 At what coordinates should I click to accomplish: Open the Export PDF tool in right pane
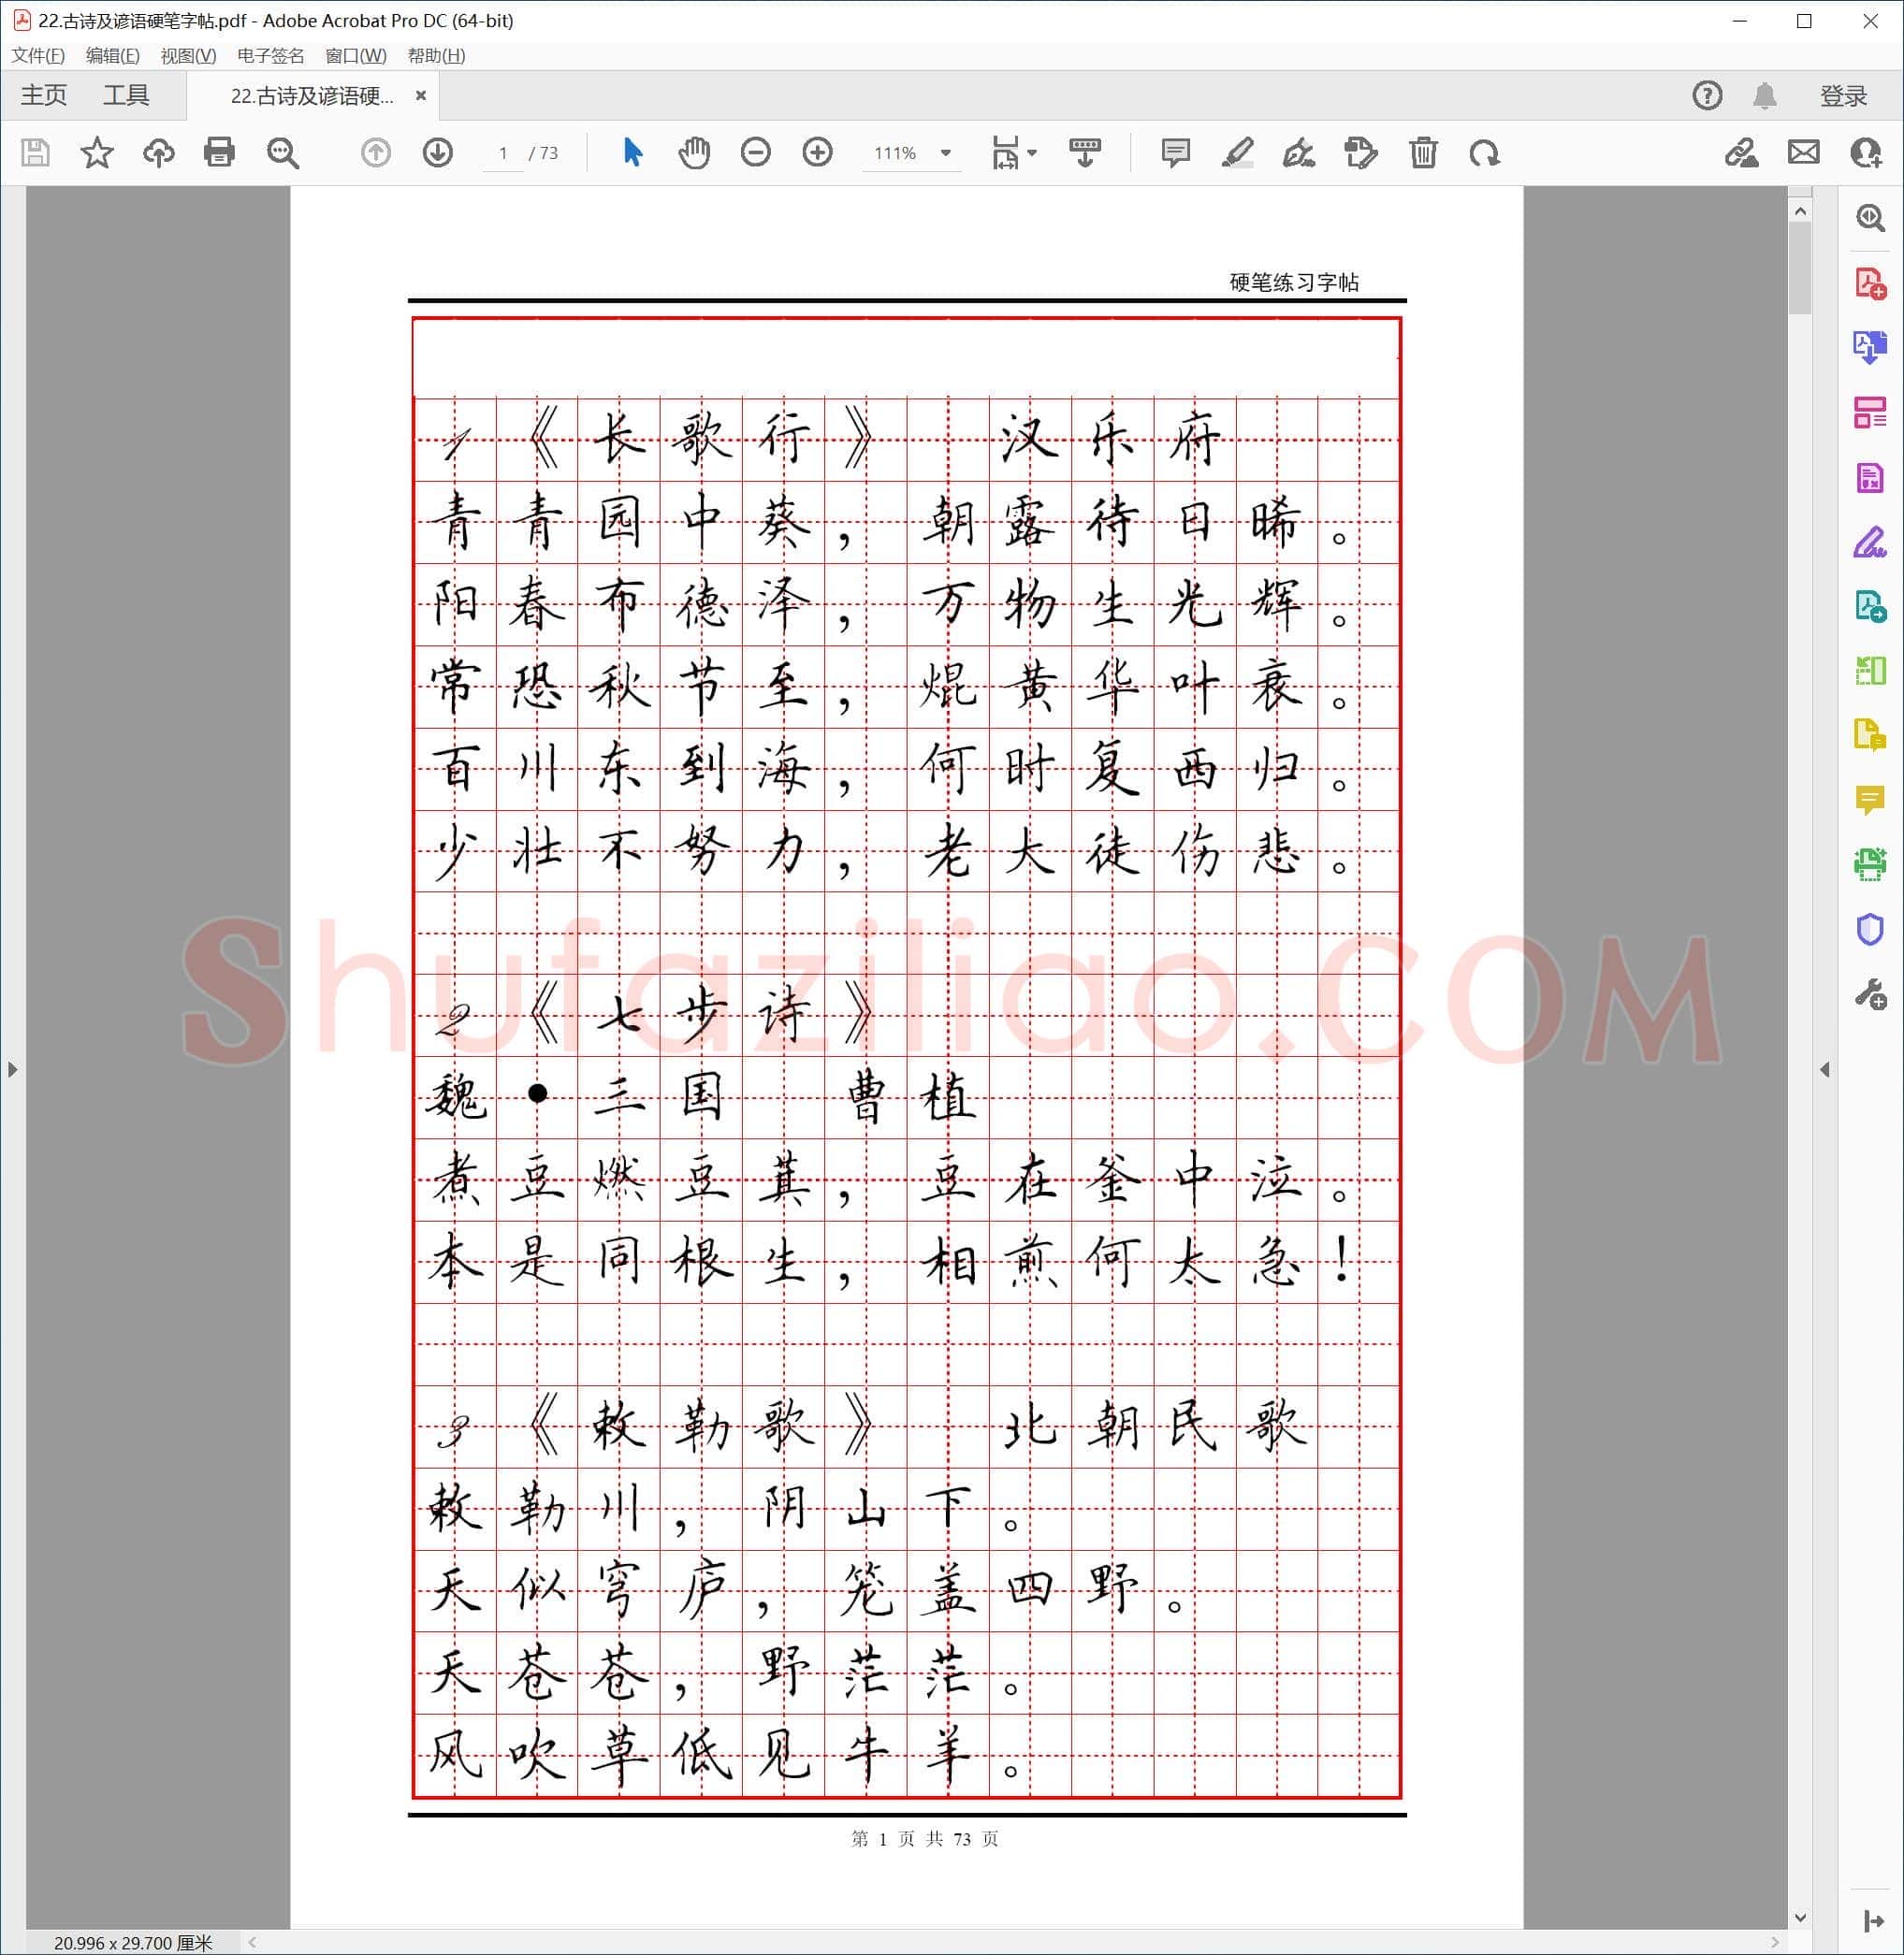click(1870, 348)
